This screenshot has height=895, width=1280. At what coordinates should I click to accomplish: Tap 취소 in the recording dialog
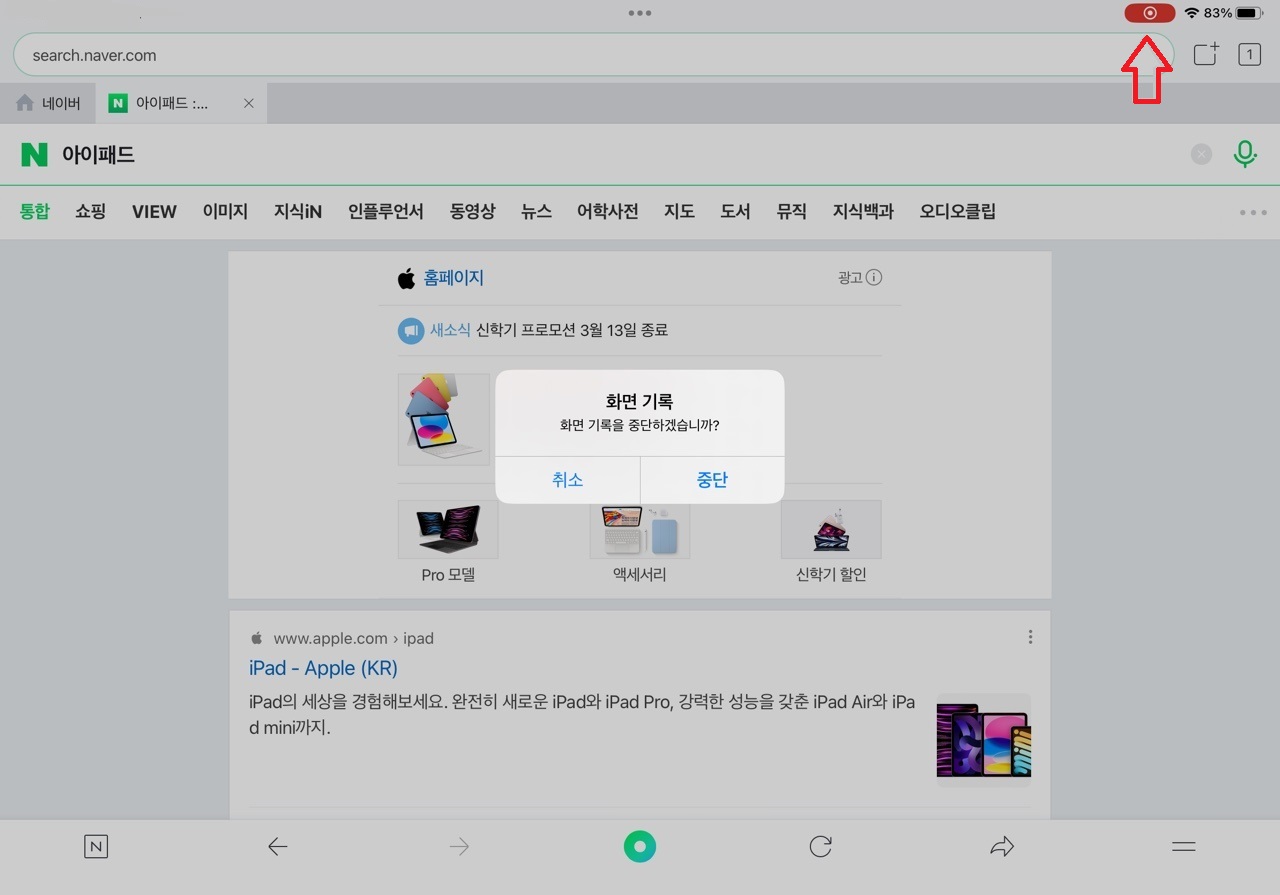point(567,480)
